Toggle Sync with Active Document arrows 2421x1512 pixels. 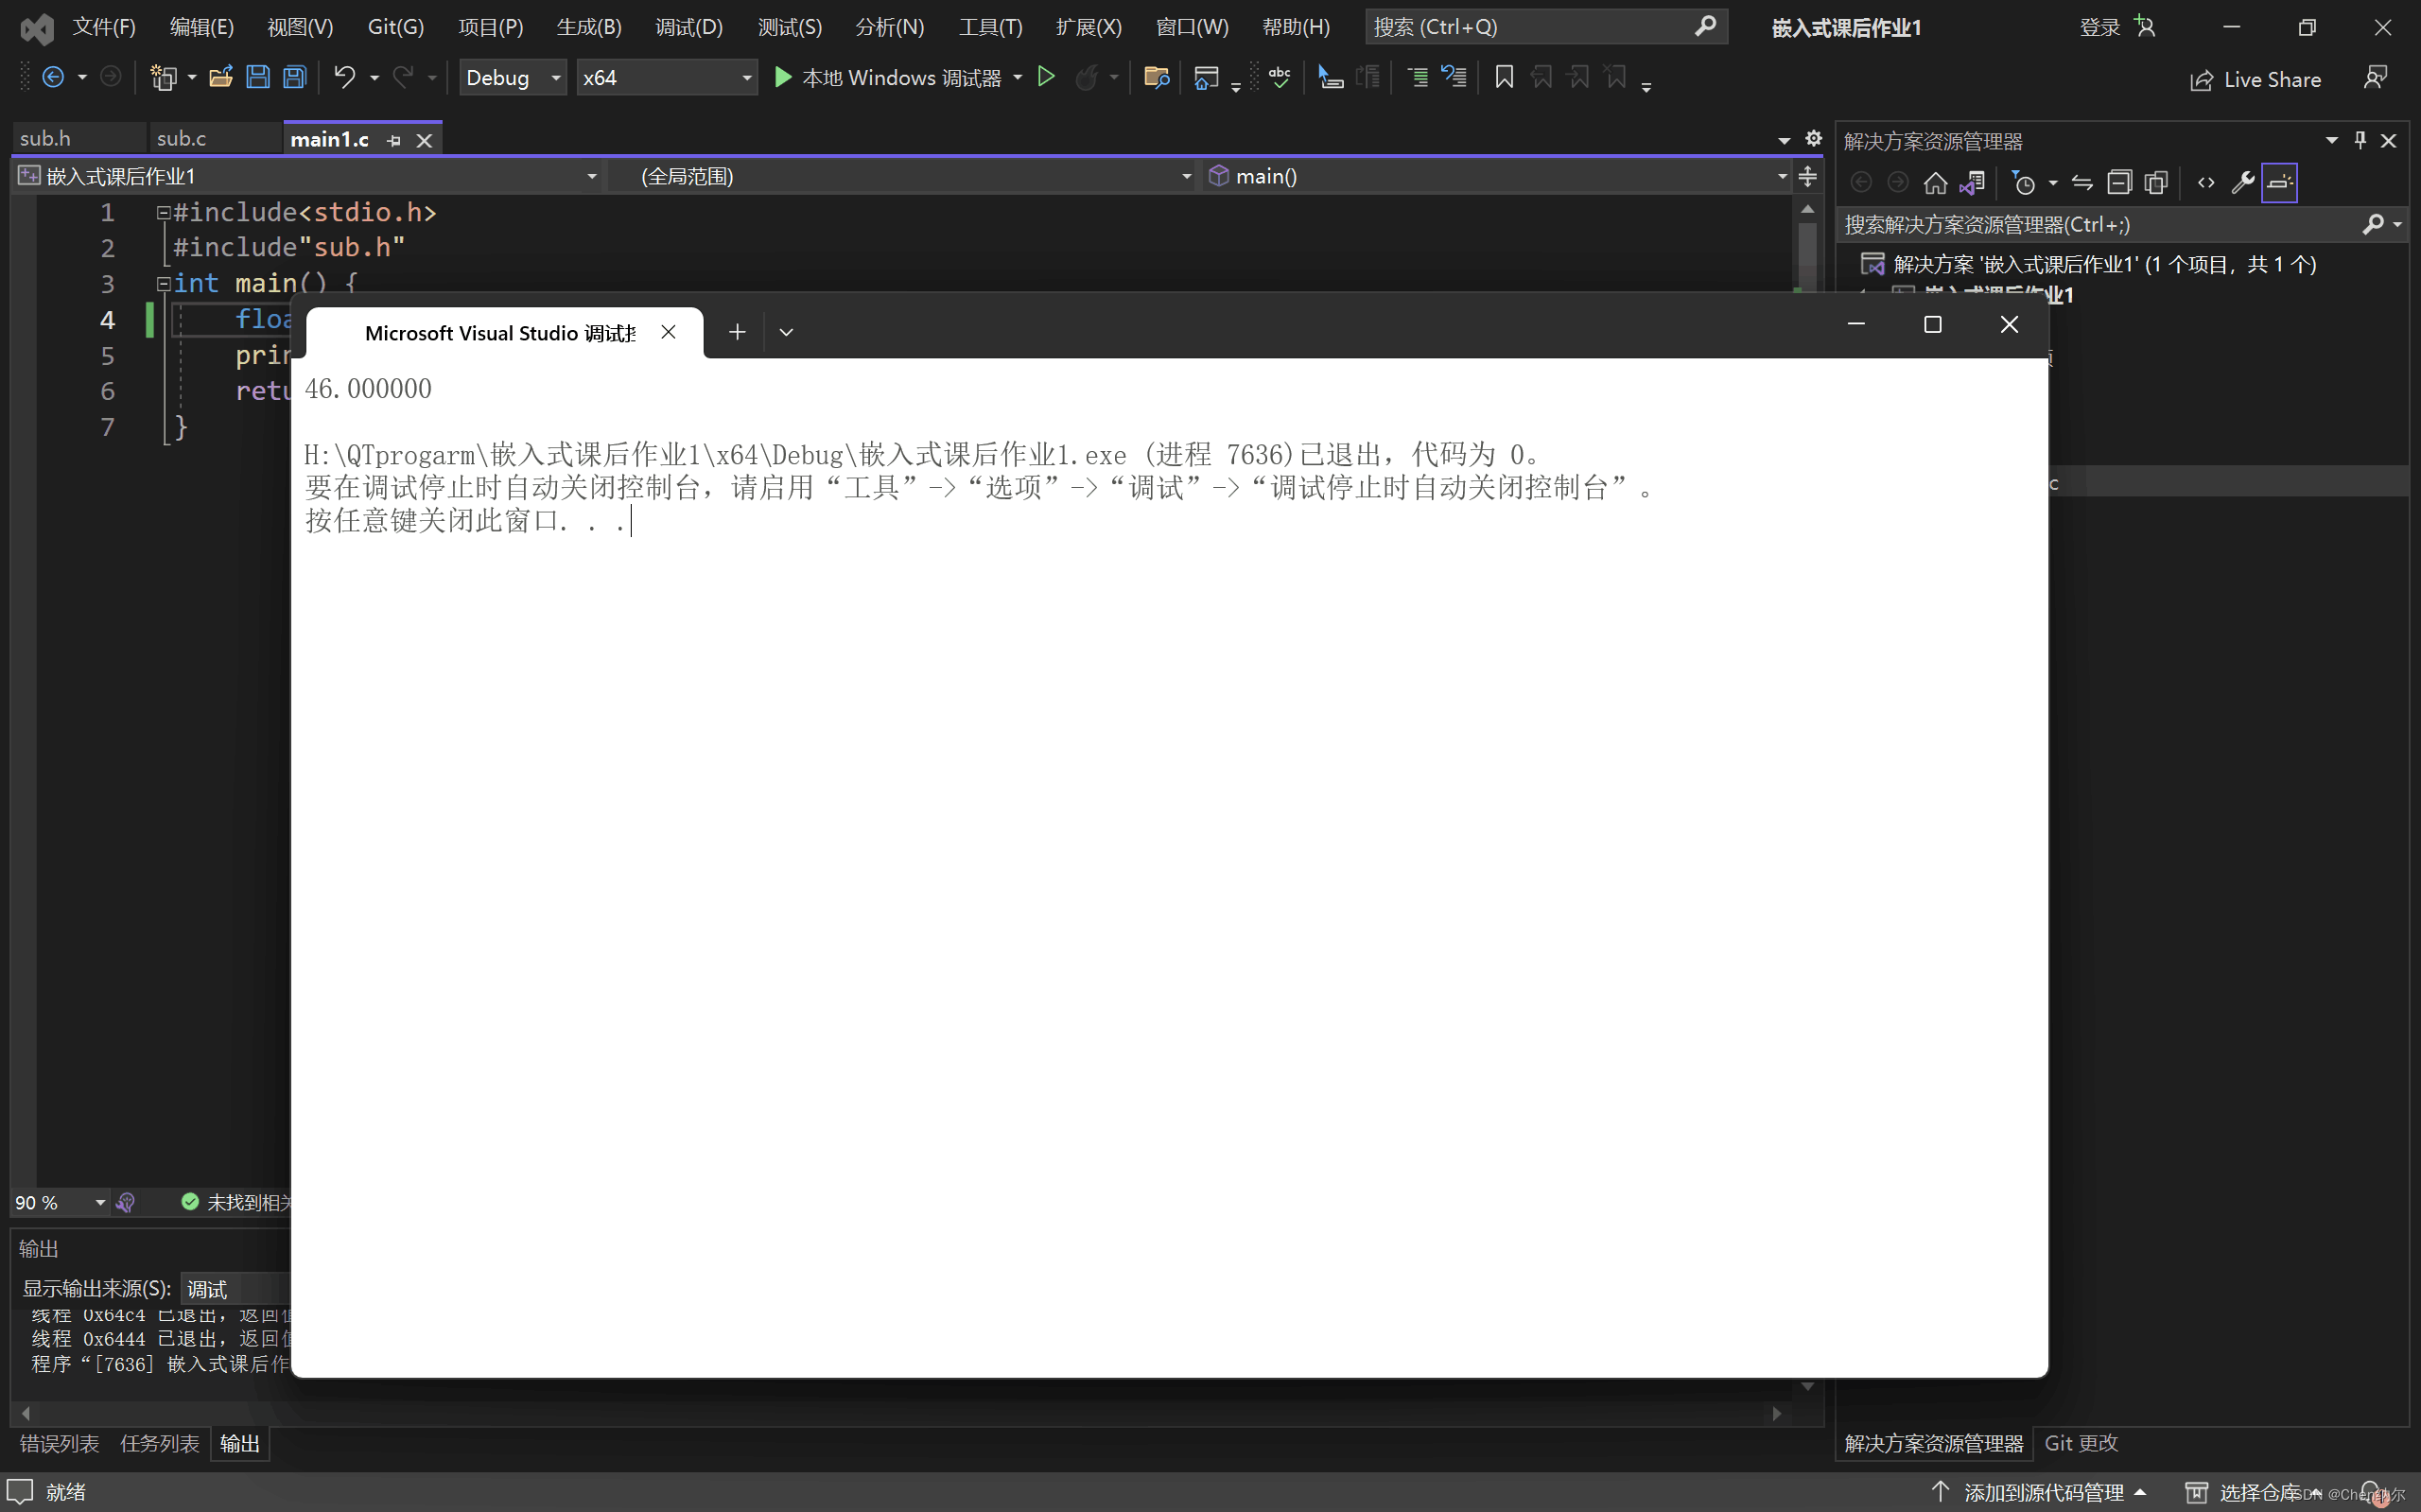point(2082,182)
